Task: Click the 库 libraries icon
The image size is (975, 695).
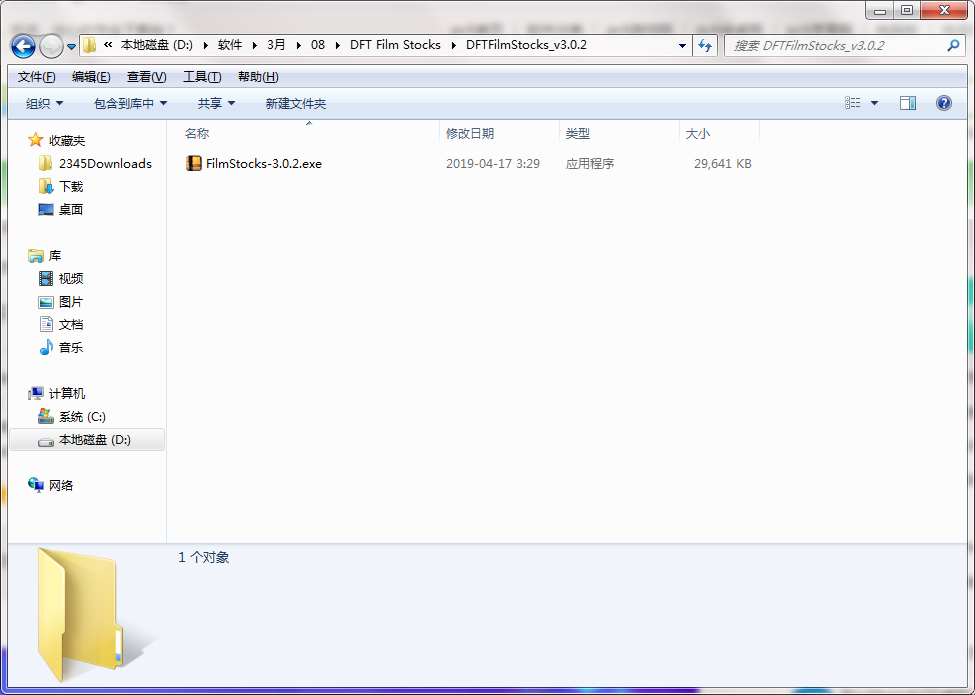Action: tap(35, 255)
